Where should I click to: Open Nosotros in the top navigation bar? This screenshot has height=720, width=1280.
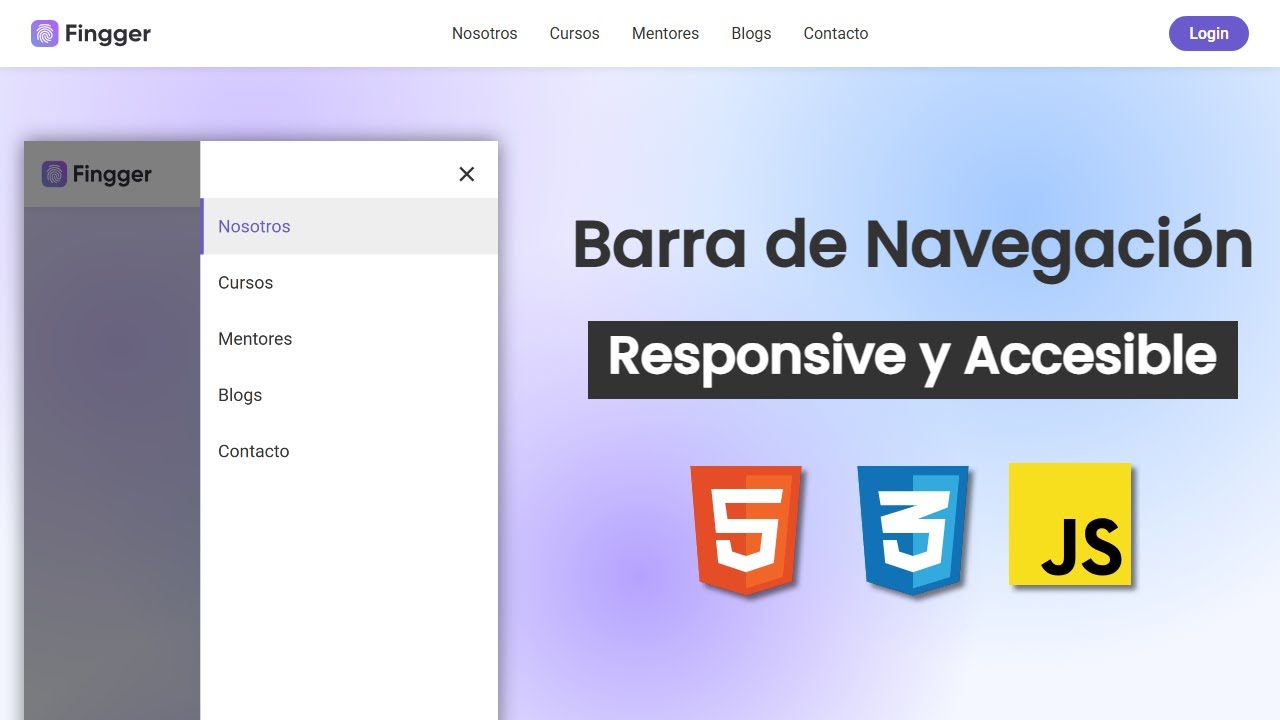[485, 33]
